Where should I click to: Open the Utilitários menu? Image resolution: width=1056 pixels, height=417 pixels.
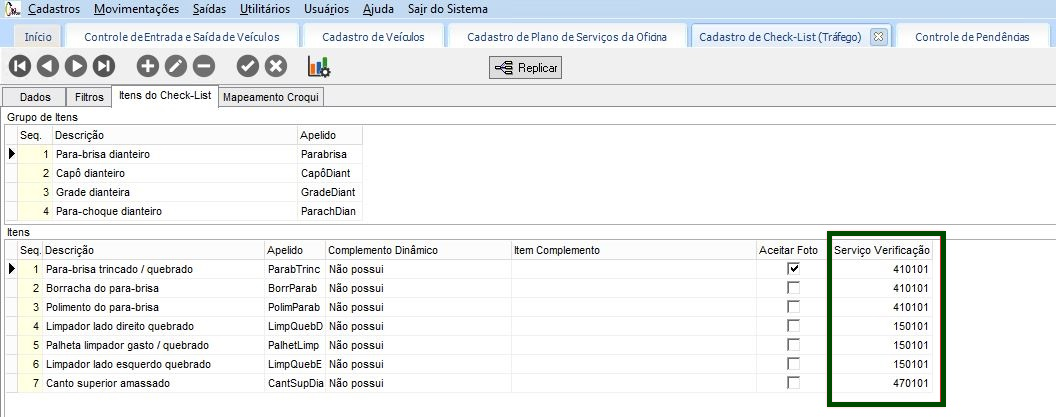click(265, 9)
